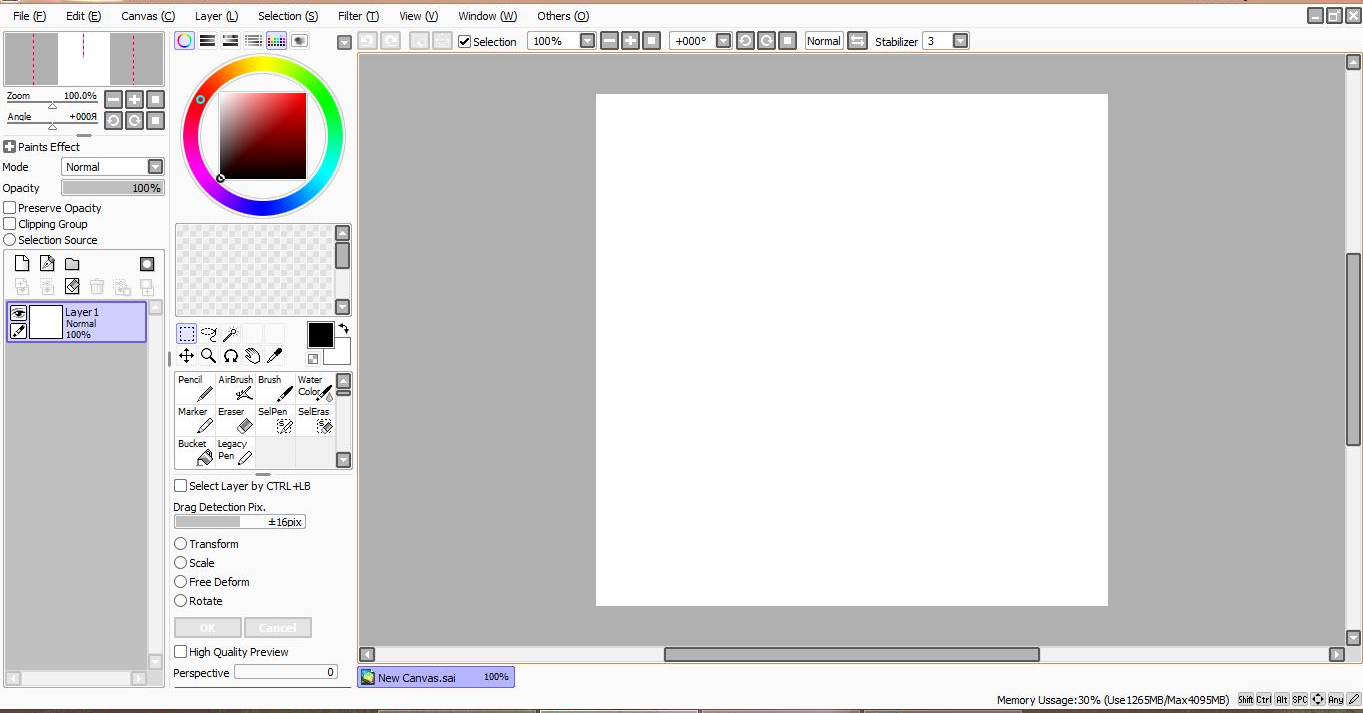Pick the Eraser tool
This screenshot has width=1363, height=713.
(235, 420)
